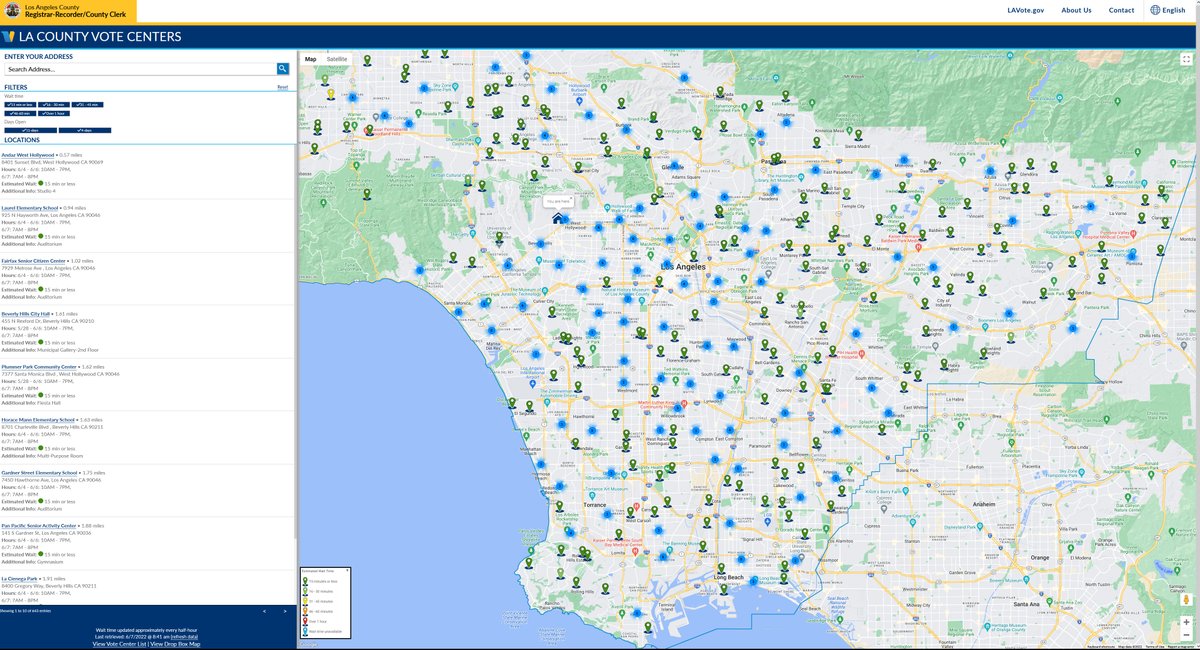Open the Fairfax Senior Citizen Center location

click(x=34, y=261)
